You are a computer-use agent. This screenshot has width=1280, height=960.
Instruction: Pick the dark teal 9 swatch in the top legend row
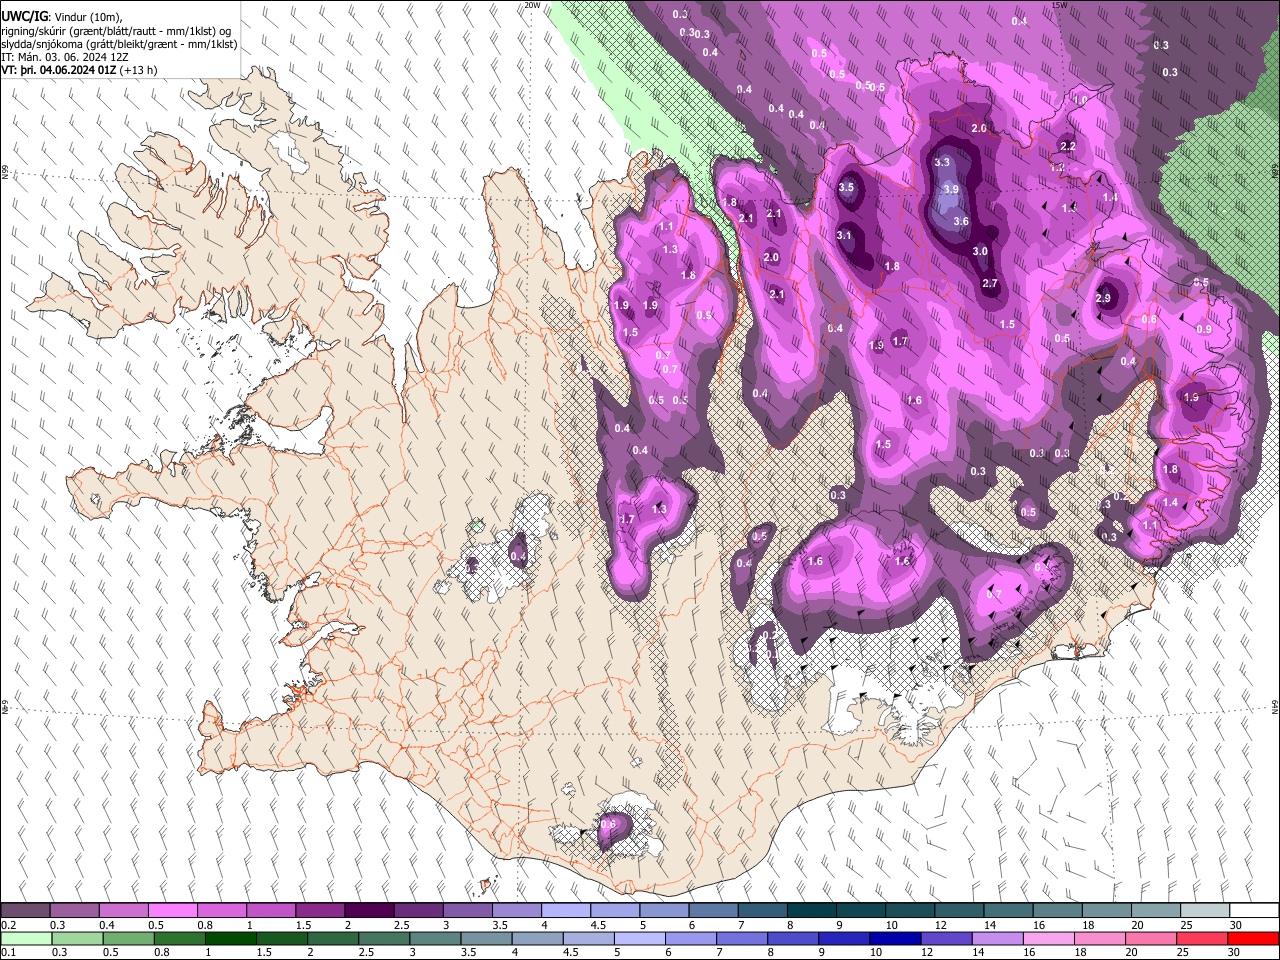pos(859,910)
